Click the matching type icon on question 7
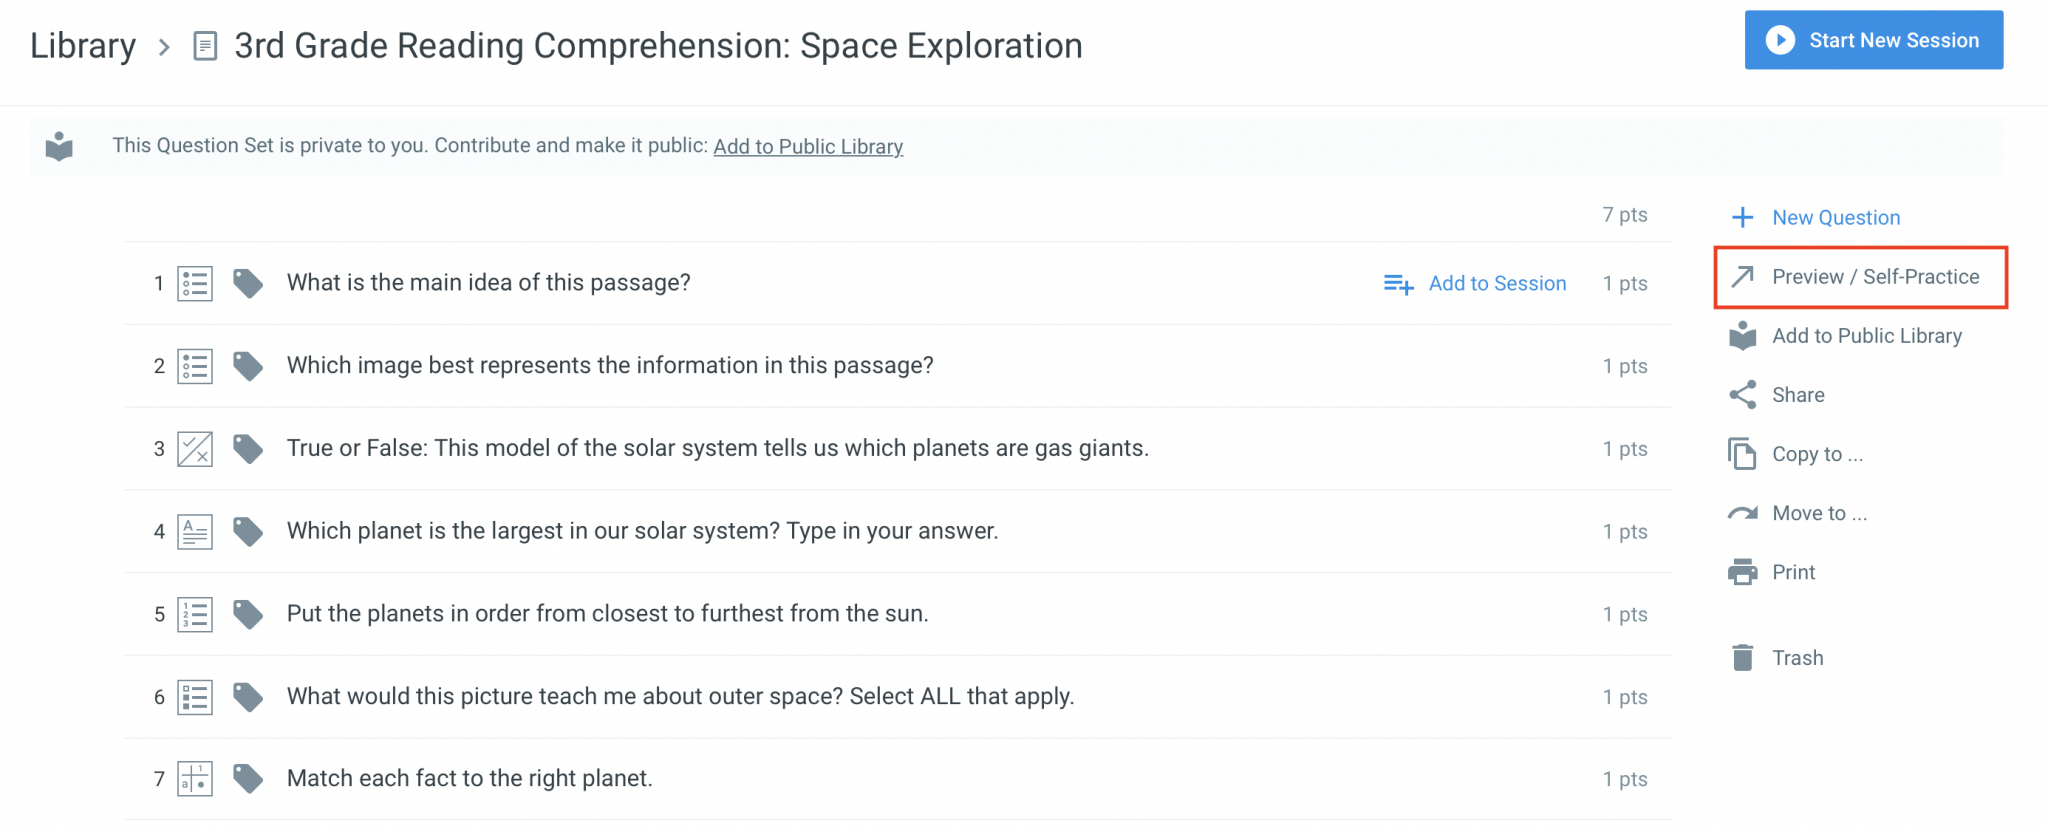This screenshot has width=2048, height=829. point(195,779)
